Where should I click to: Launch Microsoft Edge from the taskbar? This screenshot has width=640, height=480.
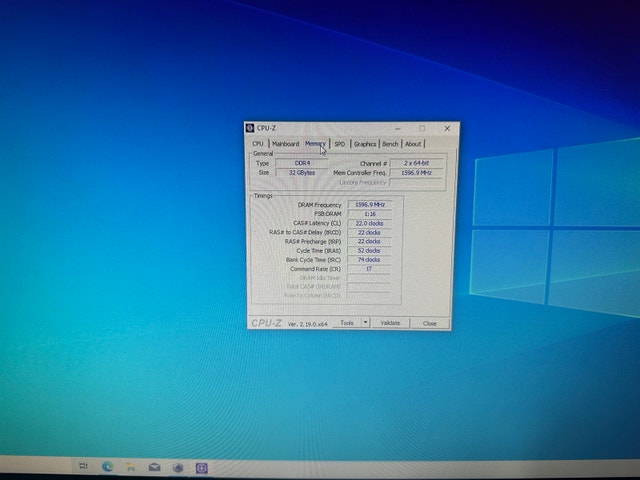107,466
